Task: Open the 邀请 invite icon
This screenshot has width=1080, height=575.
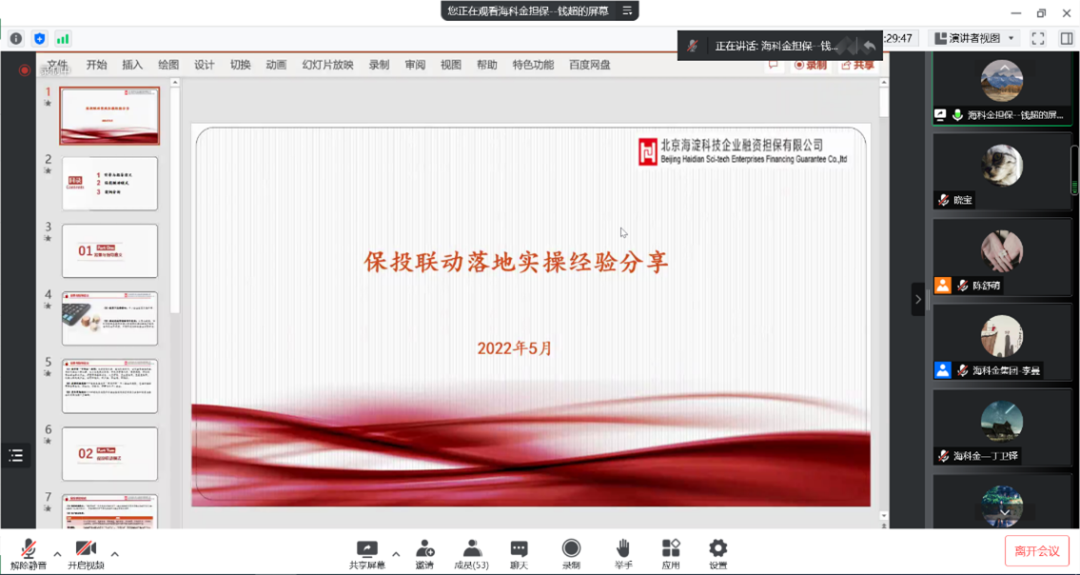Action: click(425, 549)
